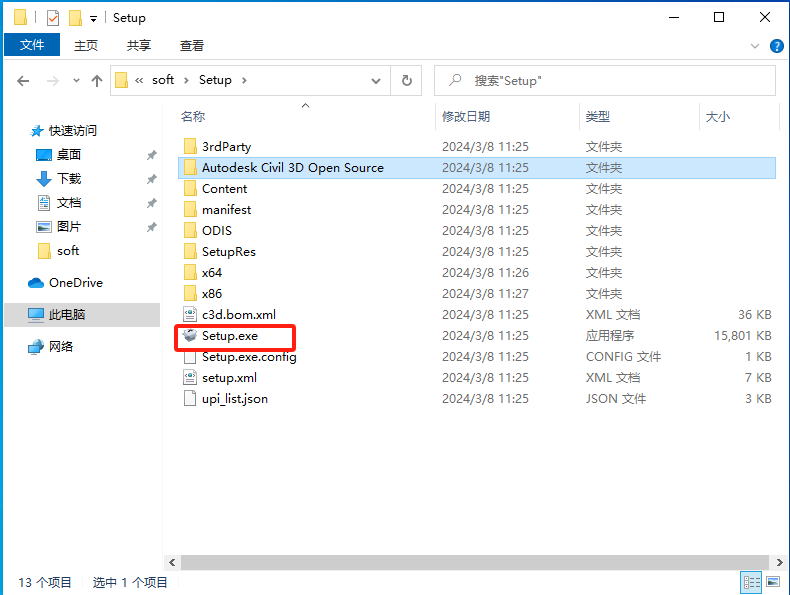Unpin 下载 using its pin icon
Viewport: 790px width, 595px height.
(152, 179)
